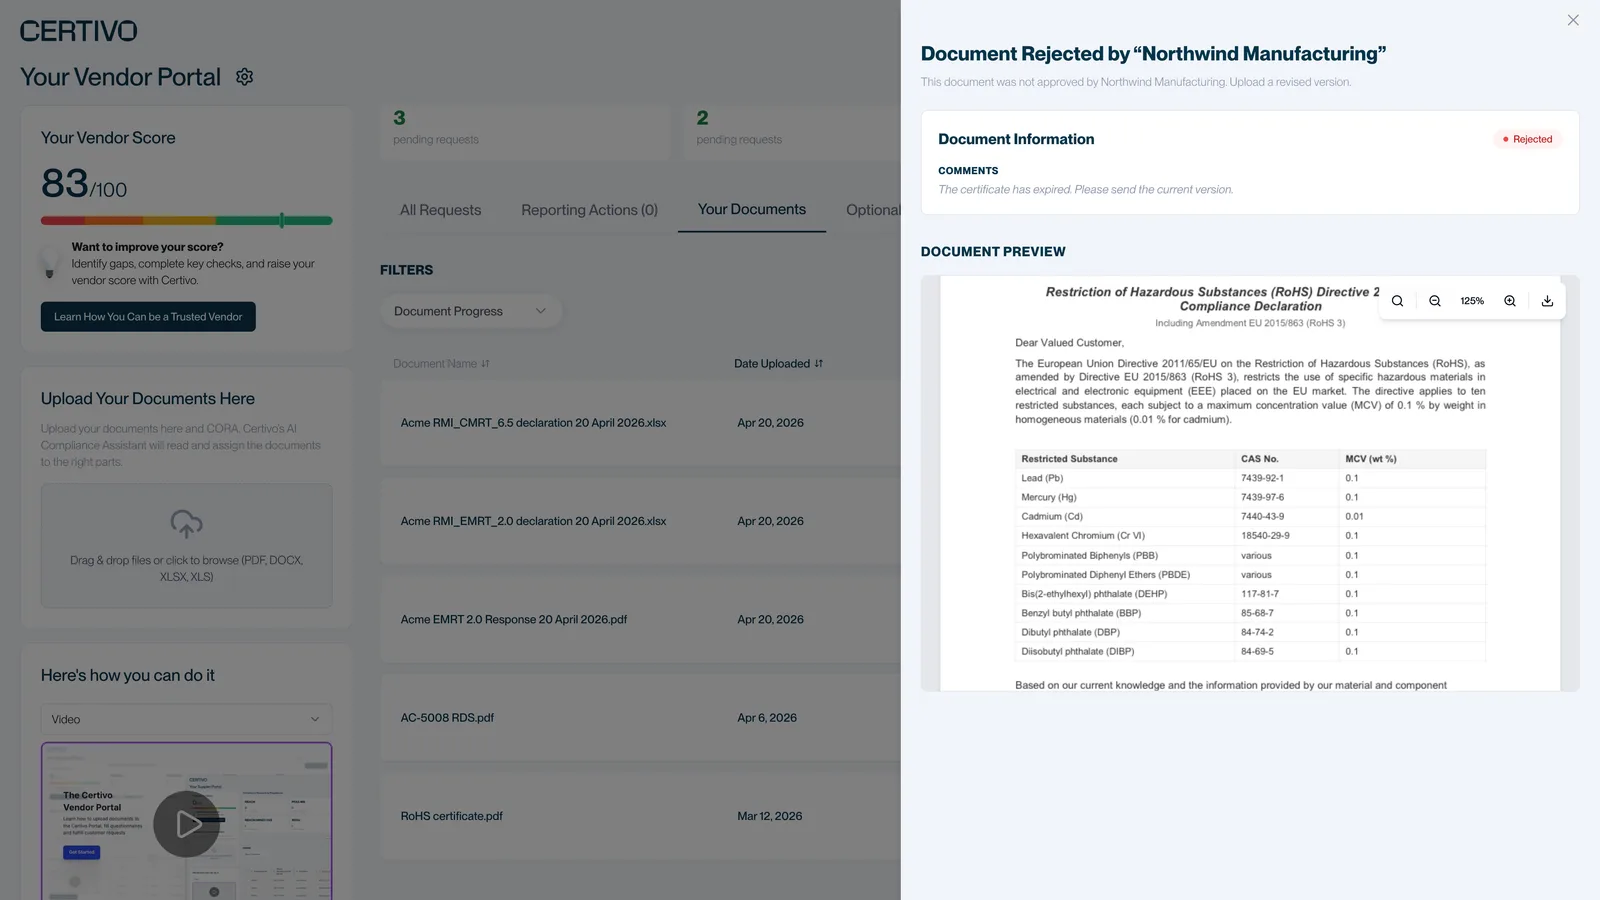Click Cadmium (Cd) row in preview table
This screenshot has width=1600, height=900.
(x=1250, y=516)
